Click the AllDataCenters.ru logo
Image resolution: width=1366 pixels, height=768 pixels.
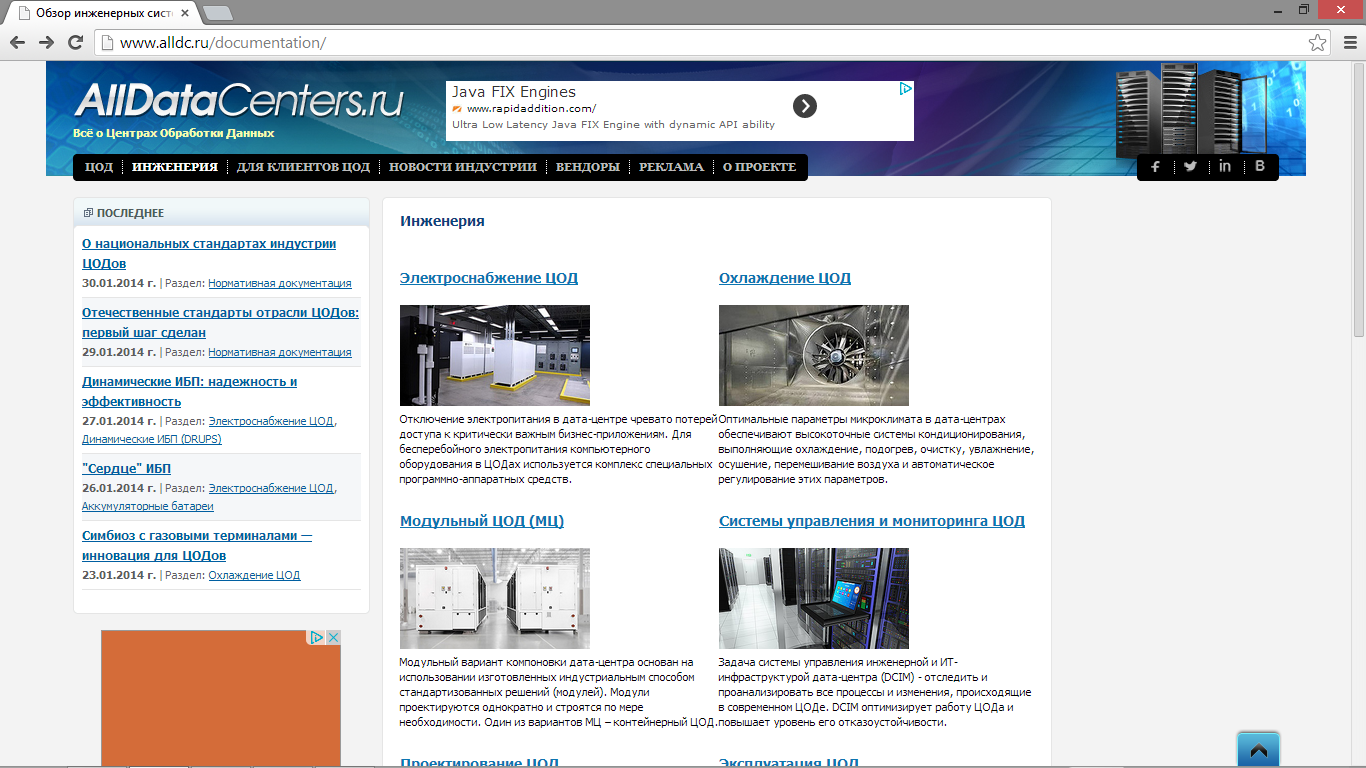point(238,102)
